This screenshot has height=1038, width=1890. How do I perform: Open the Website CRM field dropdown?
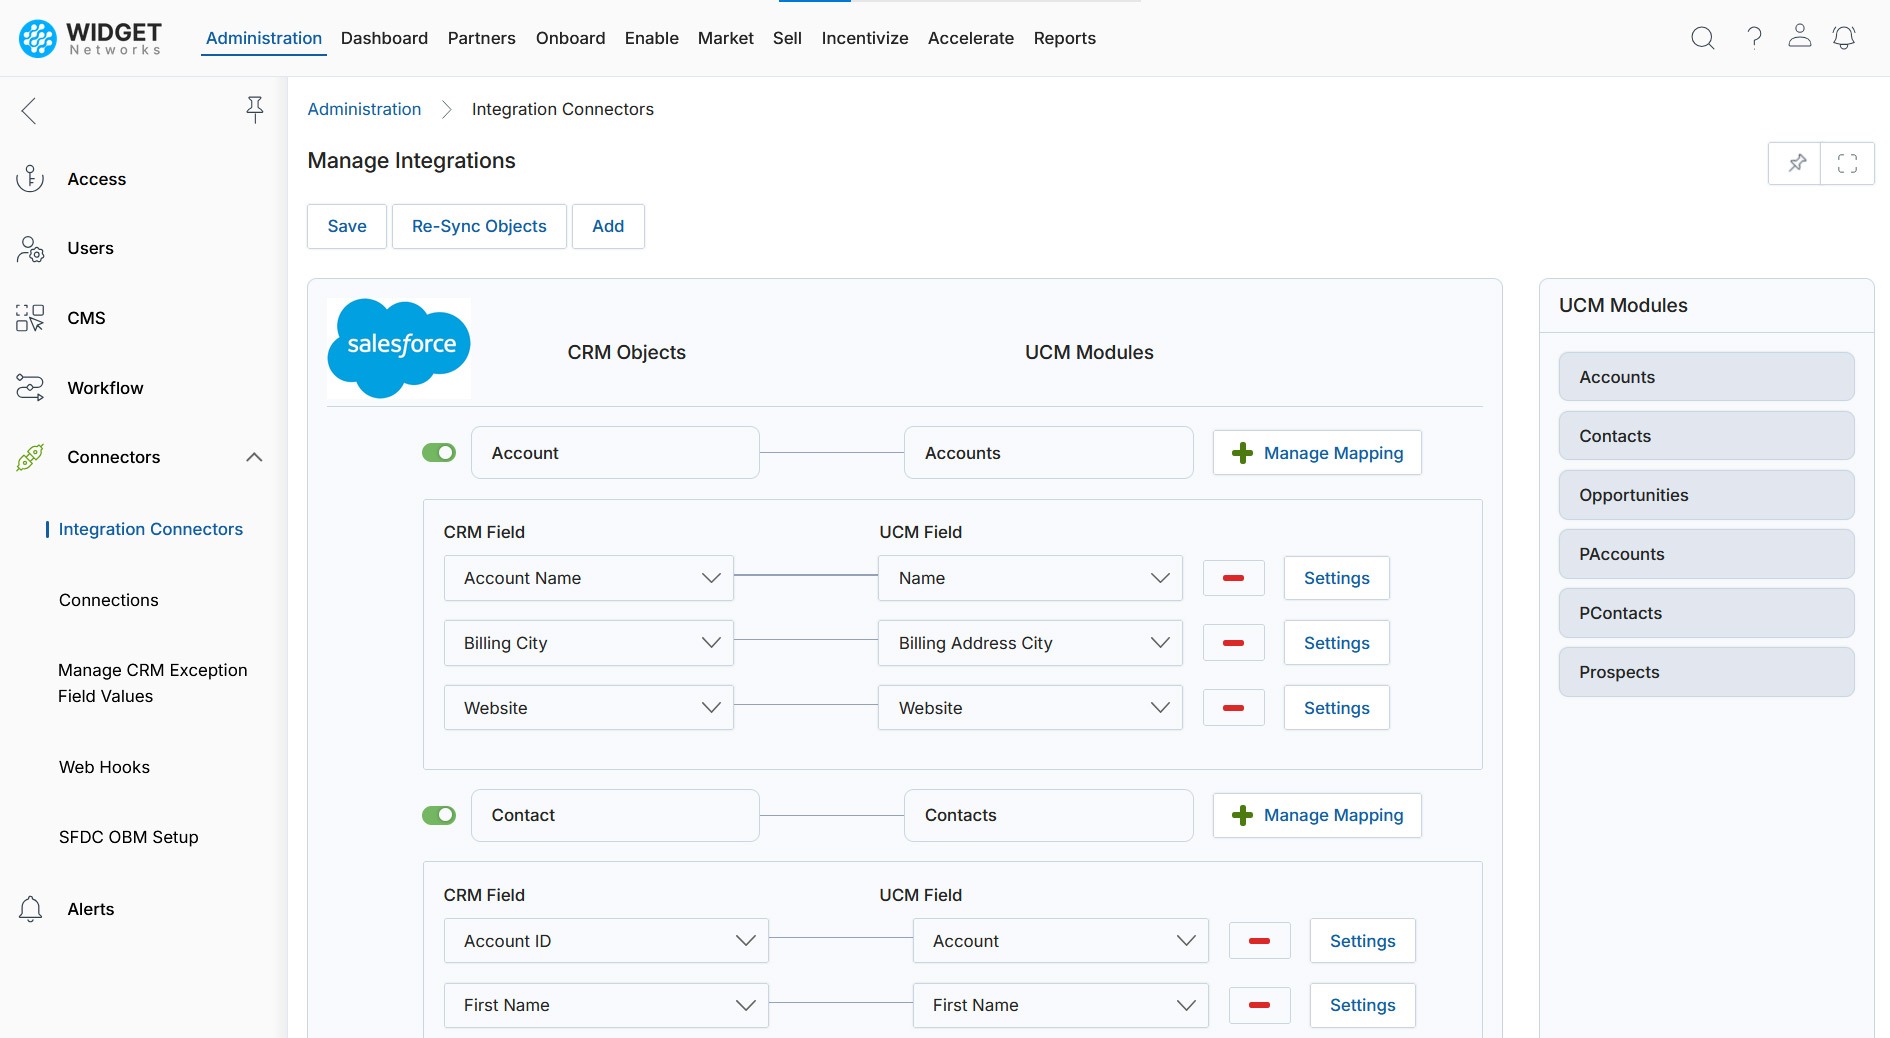tap(589, 708)
